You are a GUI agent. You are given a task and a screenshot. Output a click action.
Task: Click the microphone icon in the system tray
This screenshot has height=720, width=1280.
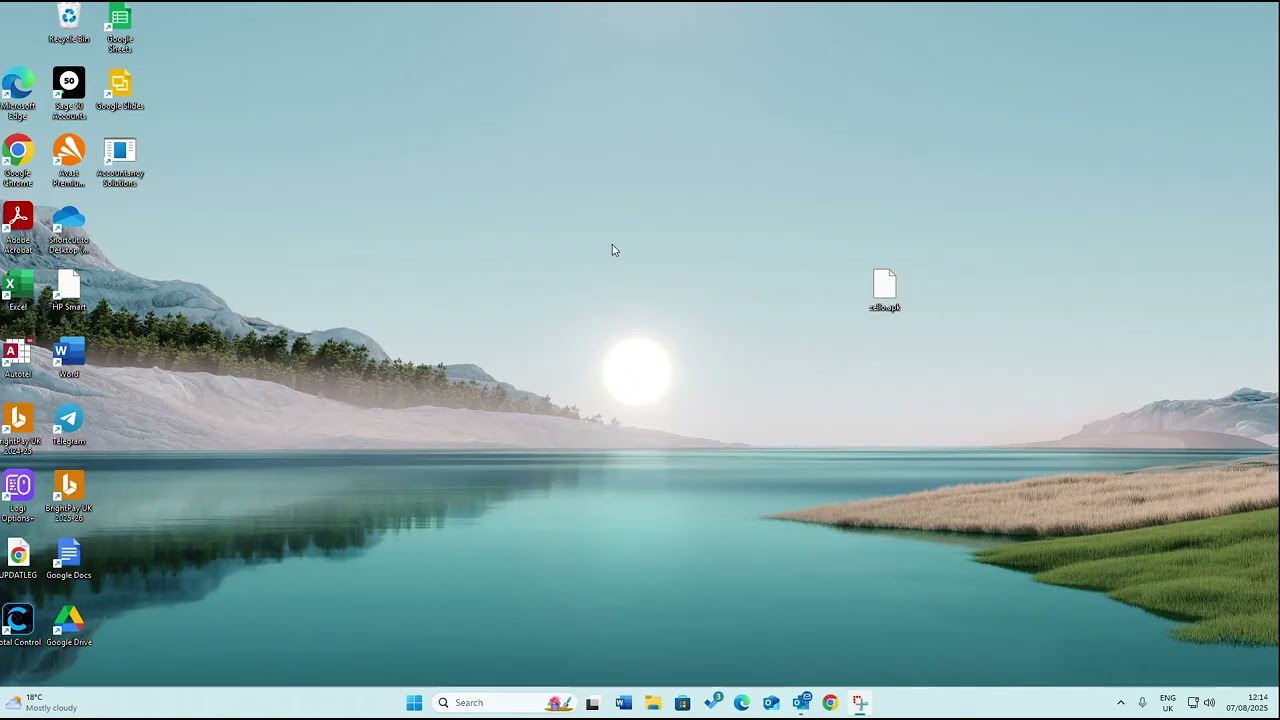tap(1143, 703)
